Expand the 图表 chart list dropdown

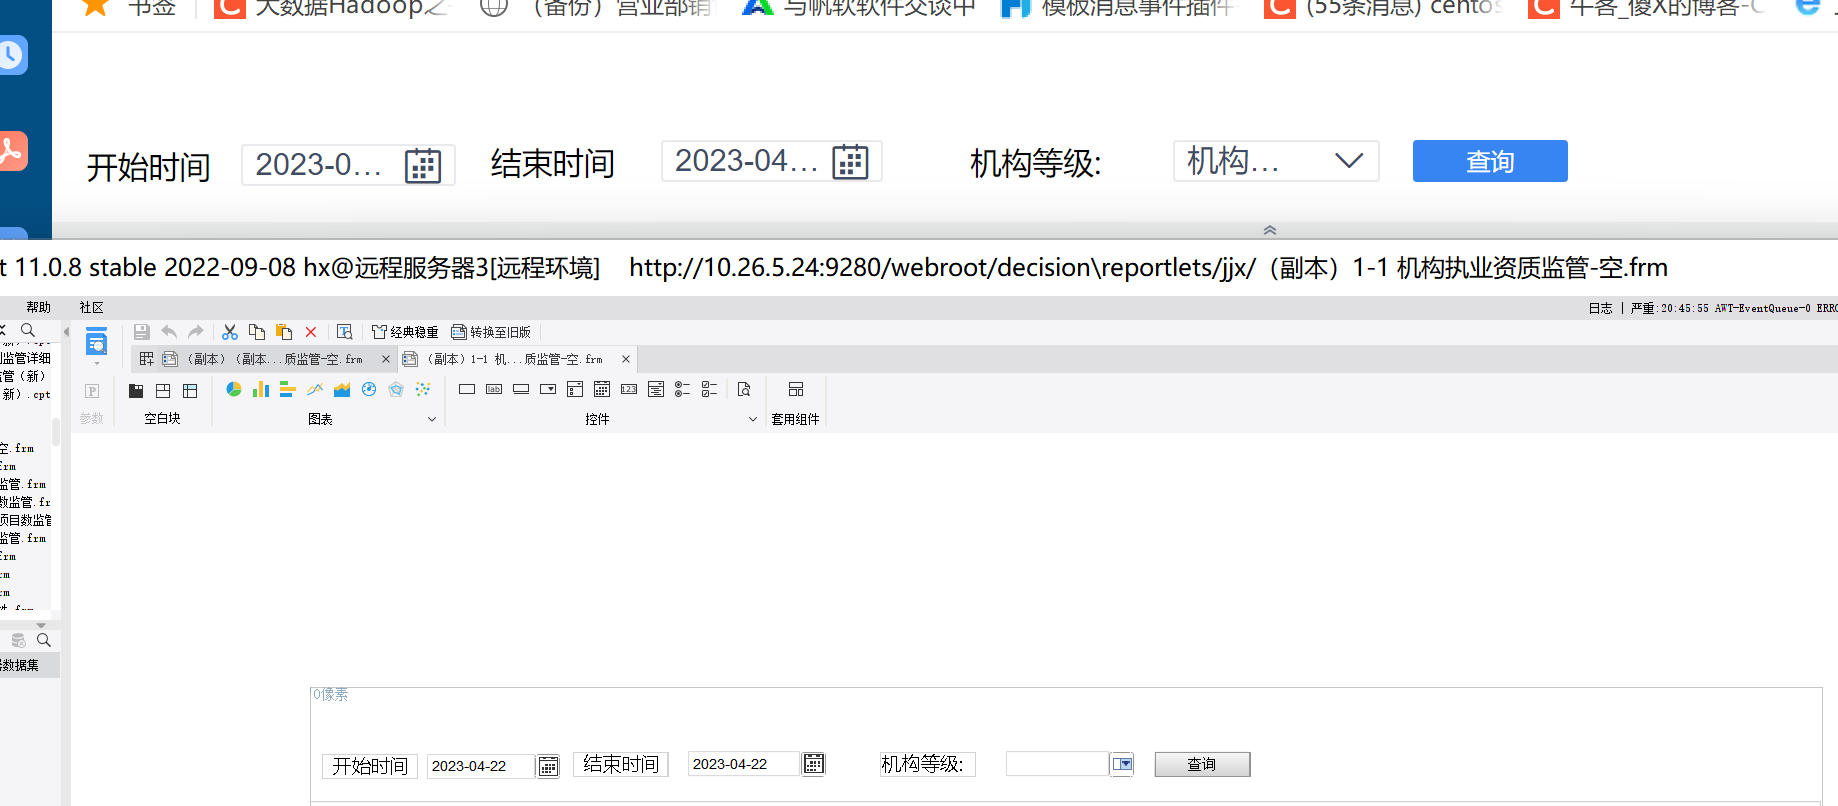click(x=432, y=420)
